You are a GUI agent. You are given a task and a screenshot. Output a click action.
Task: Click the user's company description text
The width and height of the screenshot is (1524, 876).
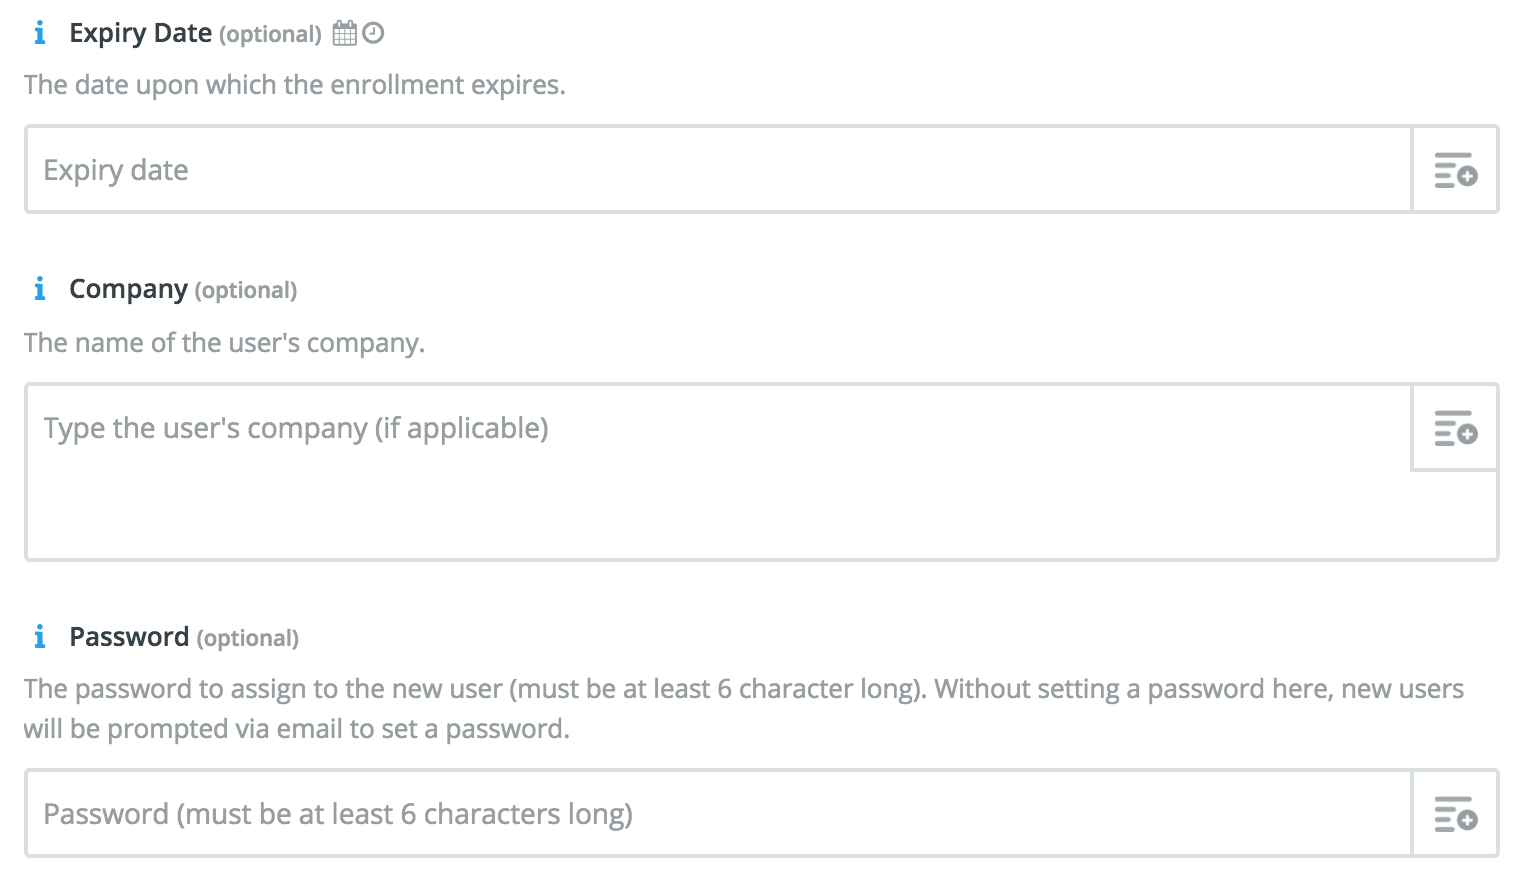pos(225,343)
